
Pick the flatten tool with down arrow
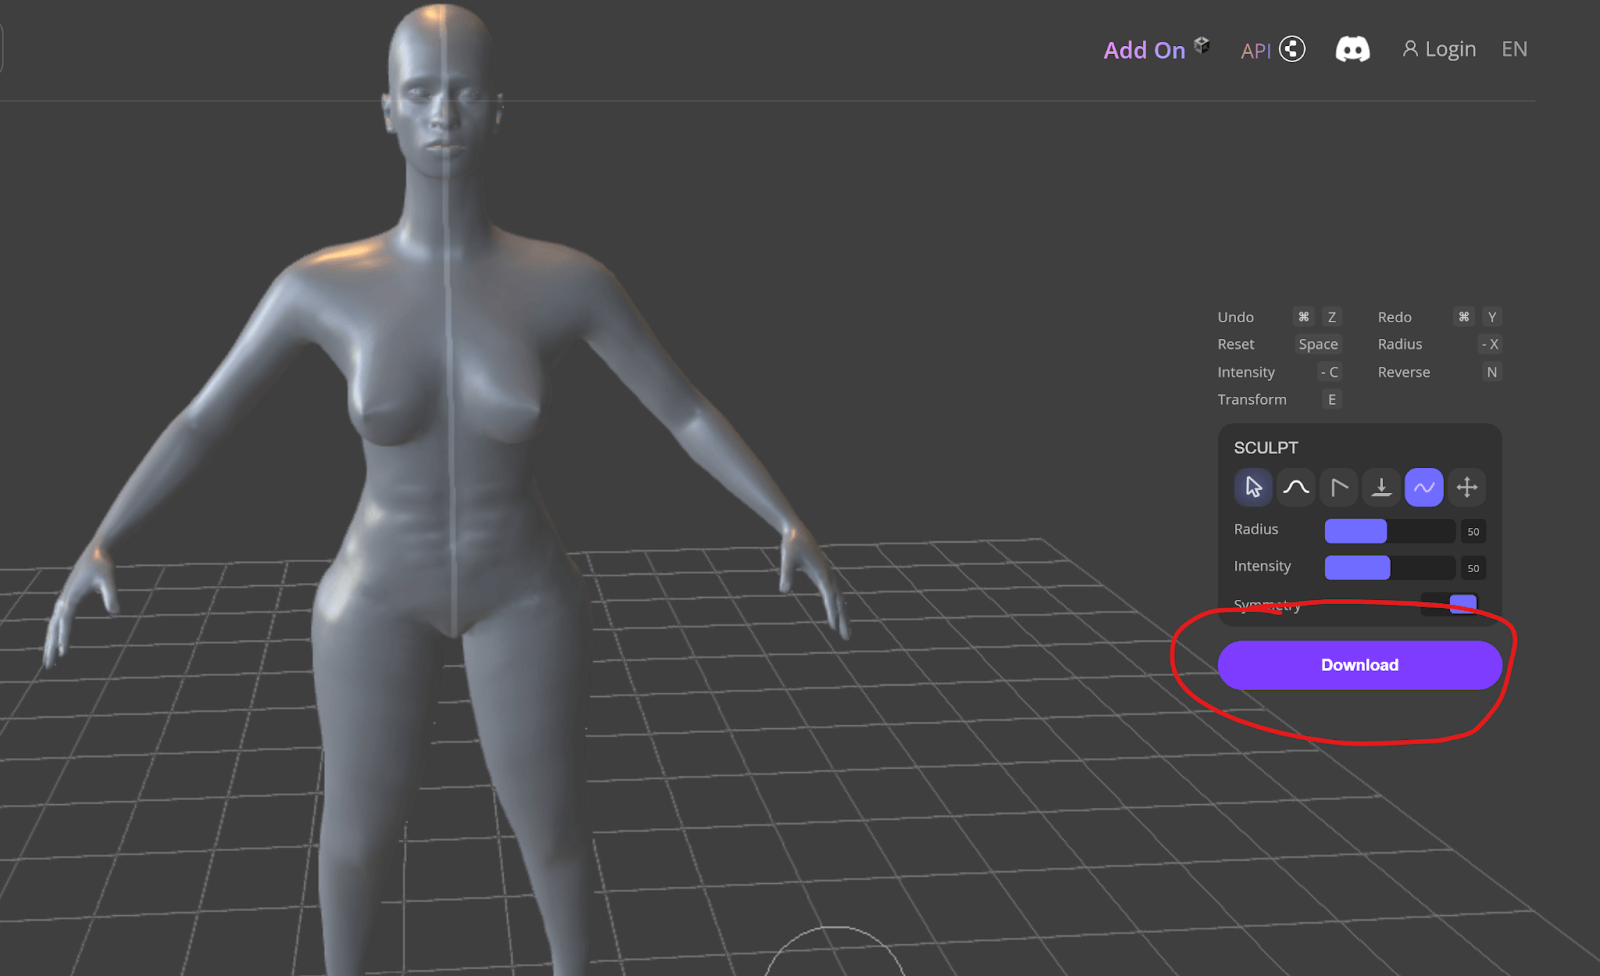pos(1381,487)
